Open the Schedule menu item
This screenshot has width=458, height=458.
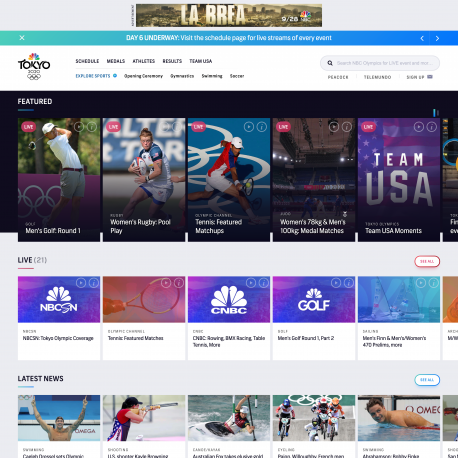[x=87, y=61]
